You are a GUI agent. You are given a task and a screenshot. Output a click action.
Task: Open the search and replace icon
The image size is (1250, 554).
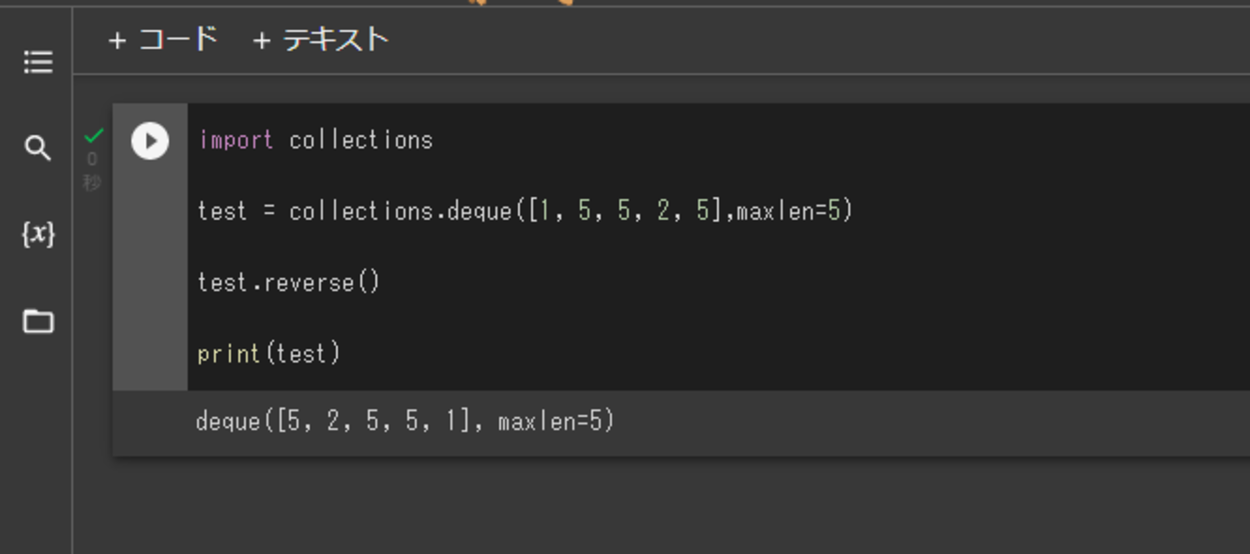click(38, 149)
